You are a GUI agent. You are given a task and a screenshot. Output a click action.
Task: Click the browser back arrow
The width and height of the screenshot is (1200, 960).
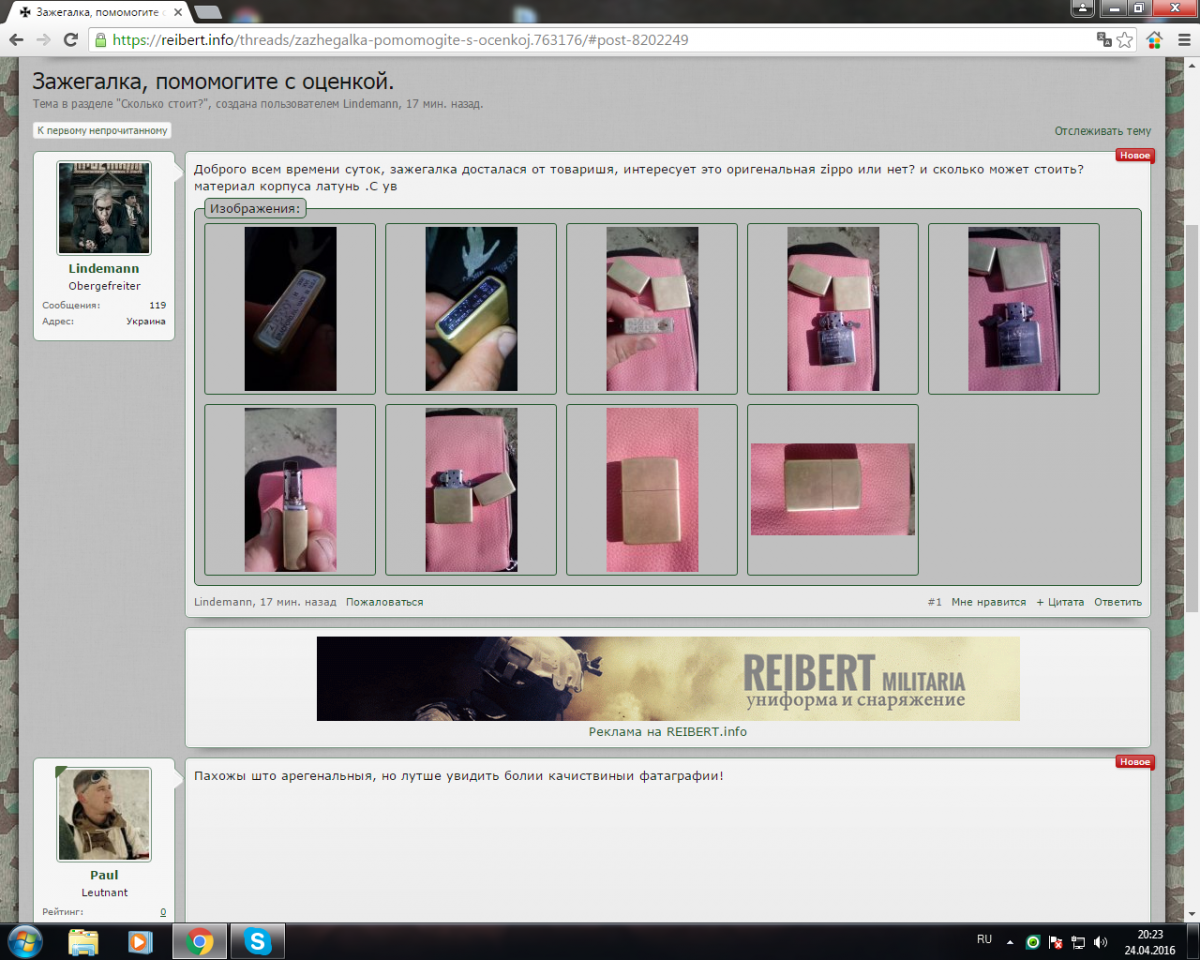point(17,40)
